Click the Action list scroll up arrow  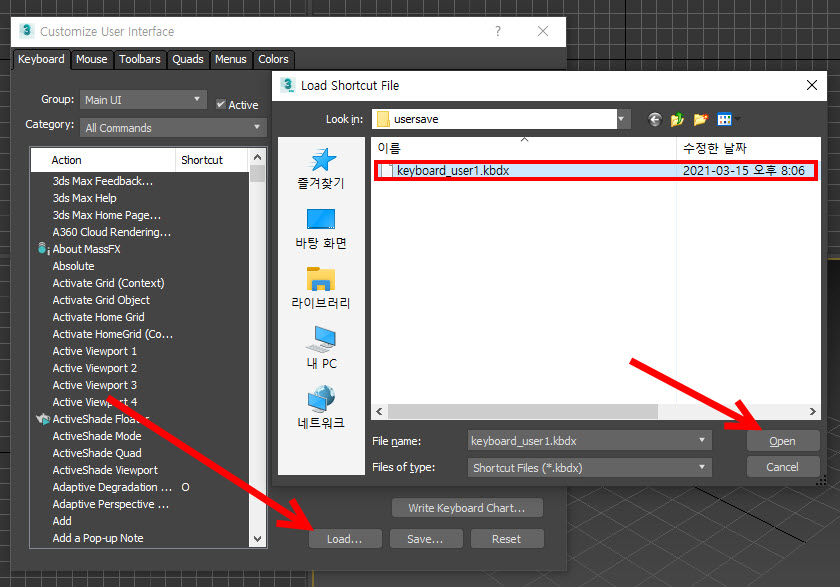click(x=258, y=157)
